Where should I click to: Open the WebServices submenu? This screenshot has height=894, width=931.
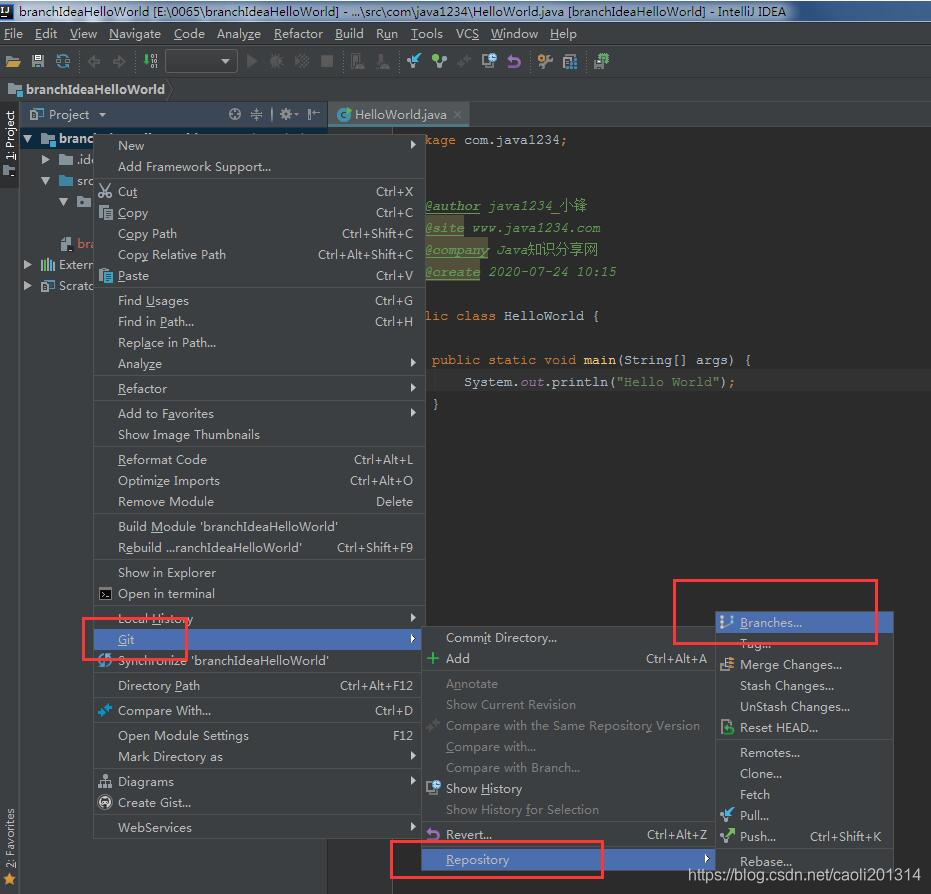(259, 828)
